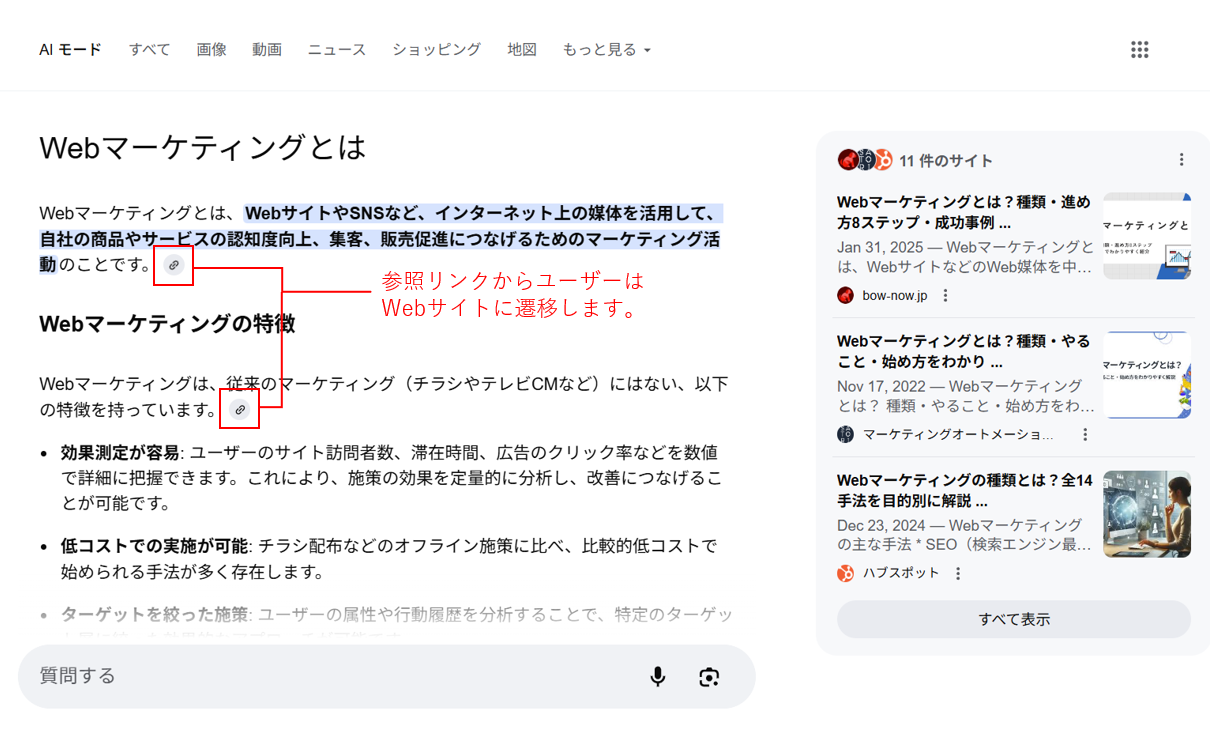Click the Jan 31, 2025 snippet text
The height and width of the screenshot is (739, 1231).
click(x=966, y=257)
